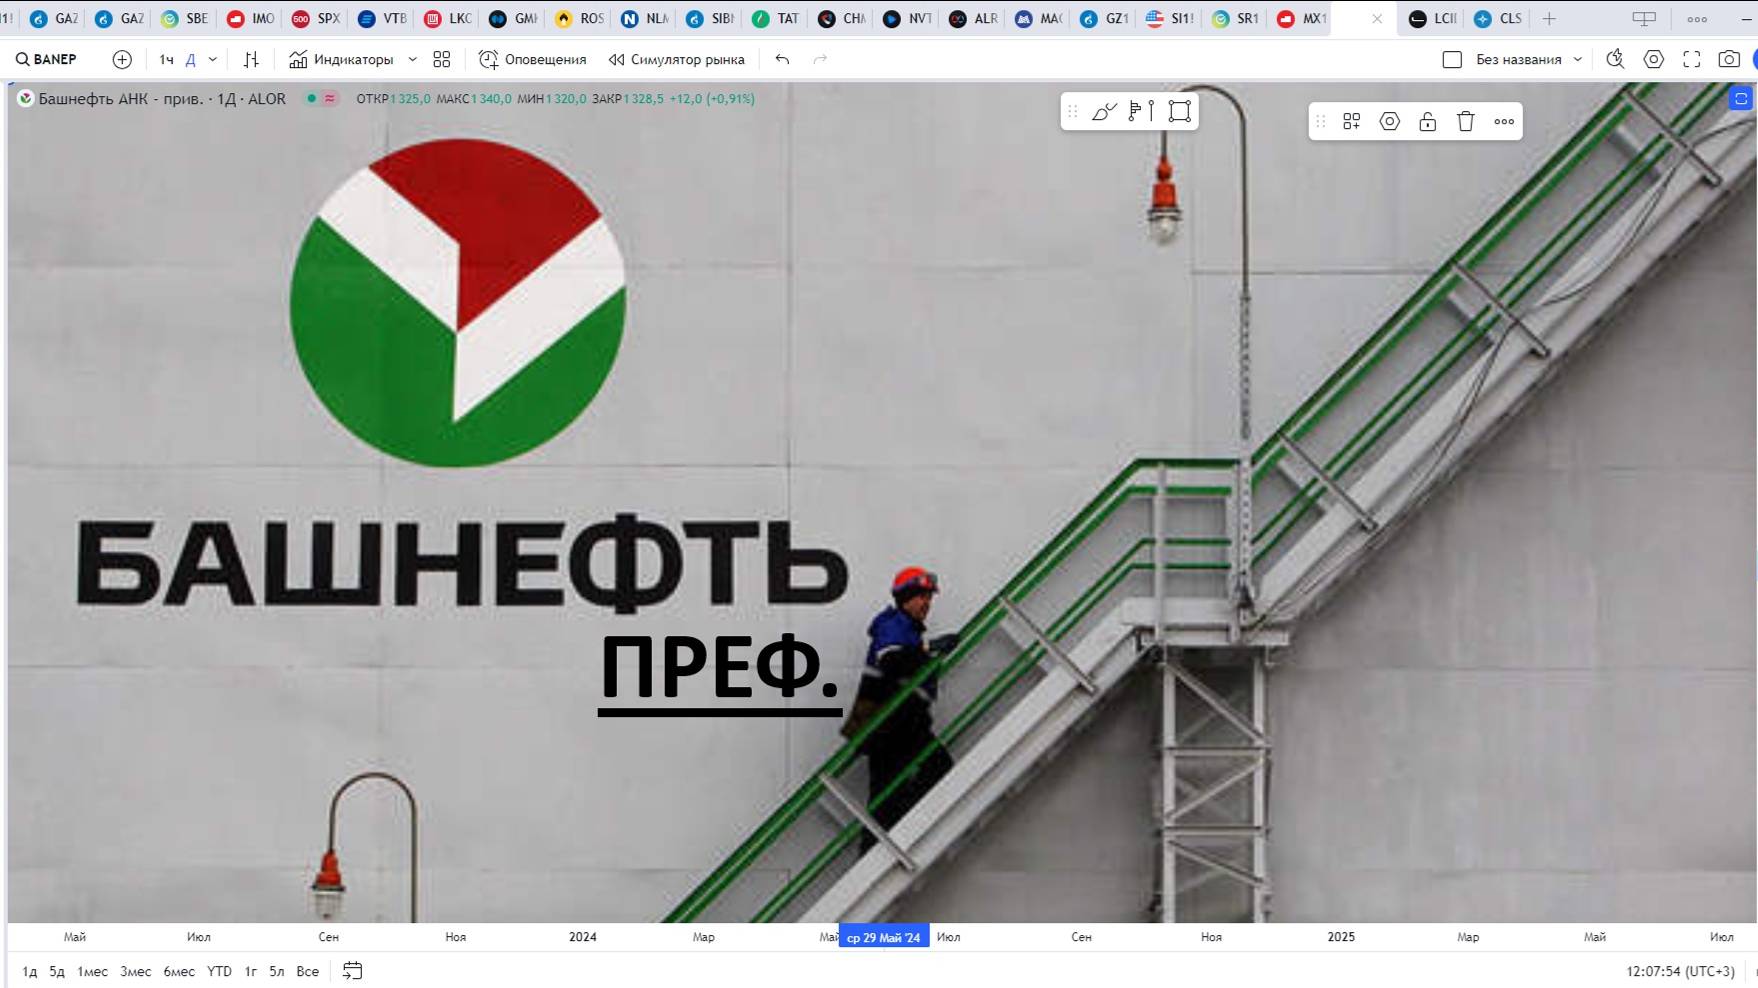Switch to the LKC tab

click(x=448, y=18)
